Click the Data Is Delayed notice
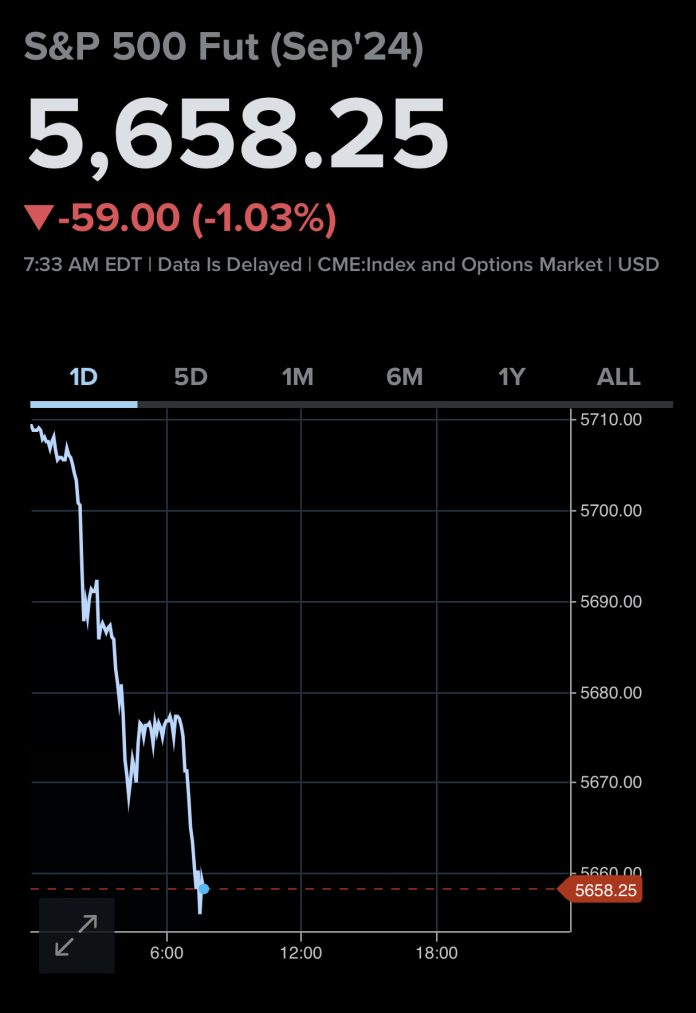This screenshot has height=1013, width=696. point(229,265)
